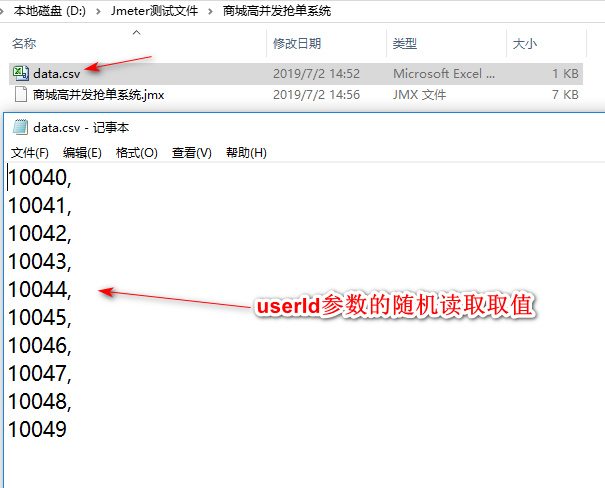Place cursor on line 10041 in Notepad
The width and height of the screenshot is (605, 488).
[x=40, y=206]
